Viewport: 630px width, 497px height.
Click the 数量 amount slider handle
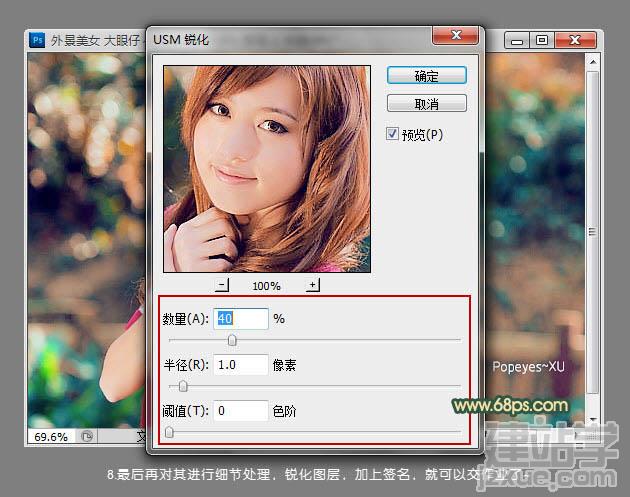click(x=232, y=340)
